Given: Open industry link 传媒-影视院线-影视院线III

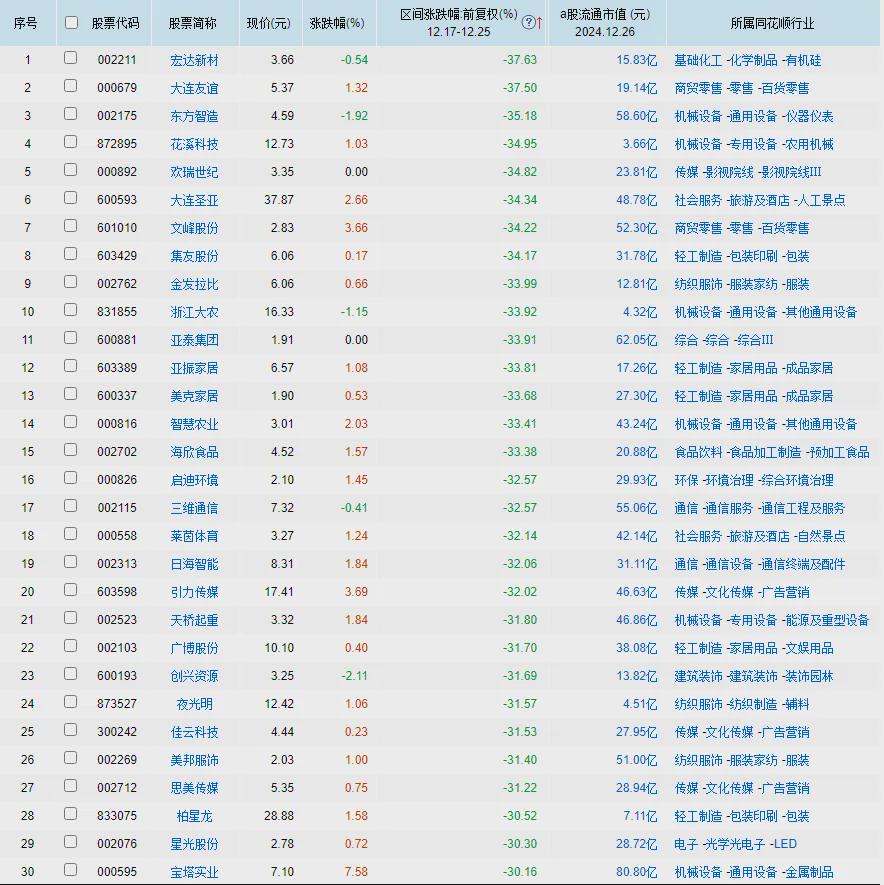Looking at the screenshot, I should pyautogui.click(x=747, y=172).
